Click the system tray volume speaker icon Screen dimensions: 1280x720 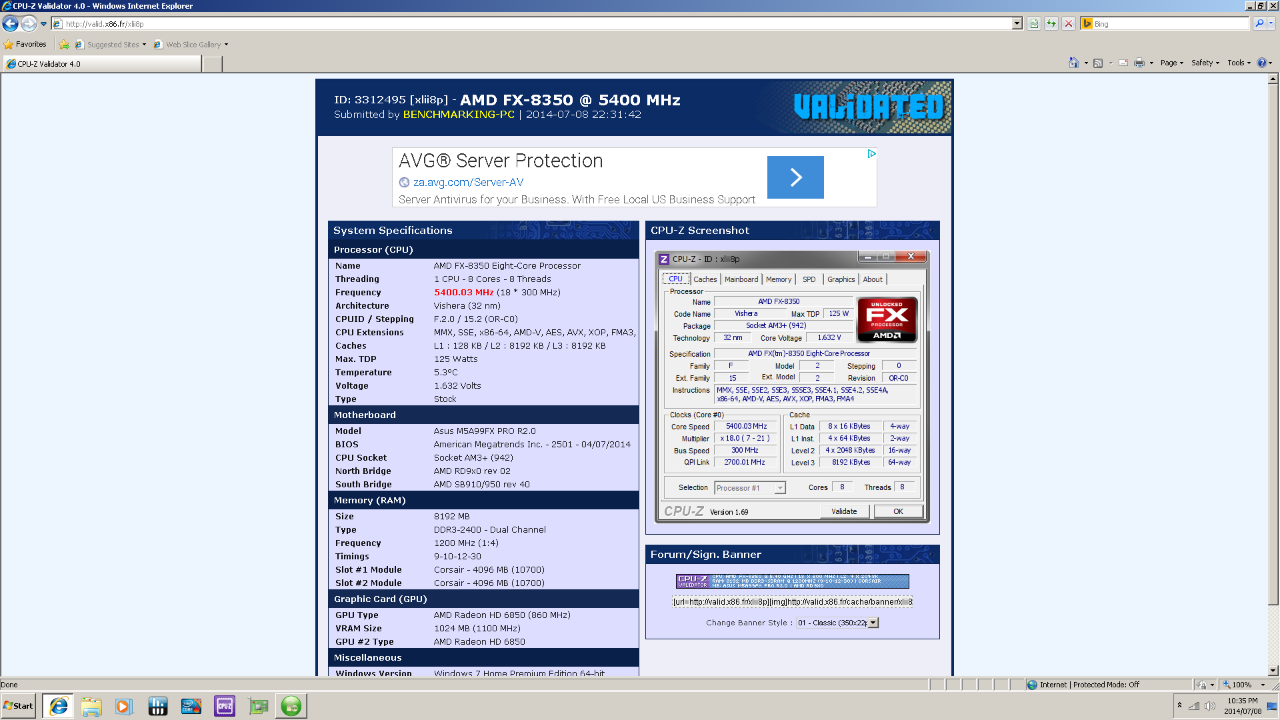tap(1212, 706)
